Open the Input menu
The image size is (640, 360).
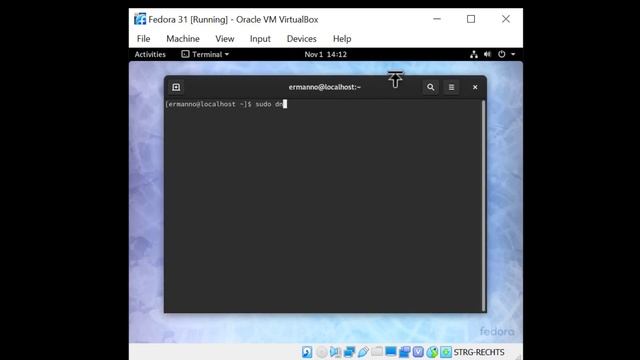[260, 39]
